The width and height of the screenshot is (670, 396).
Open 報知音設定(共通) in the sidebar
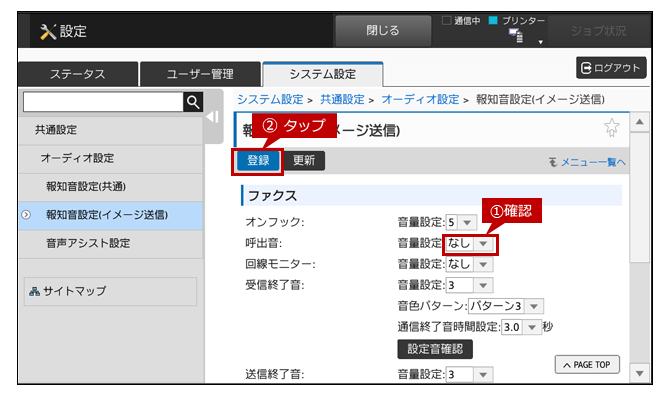click(111, 187)
